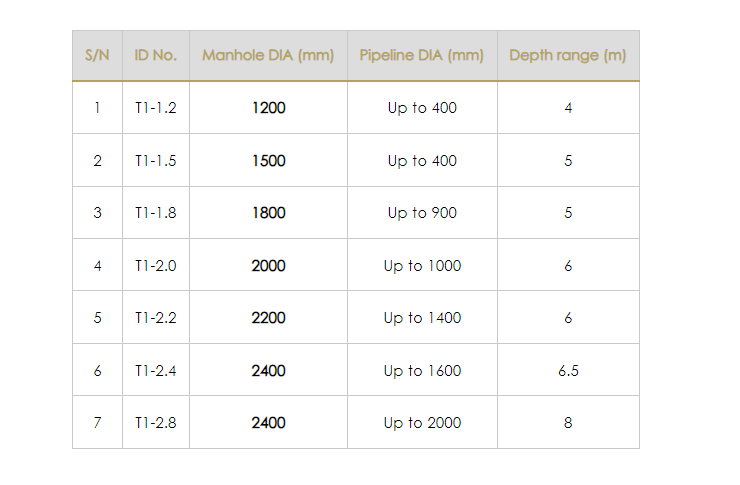Select the Up to 2000 pipeline cell
The width and height of the screenshot is (740, 485).
(422, 423)
